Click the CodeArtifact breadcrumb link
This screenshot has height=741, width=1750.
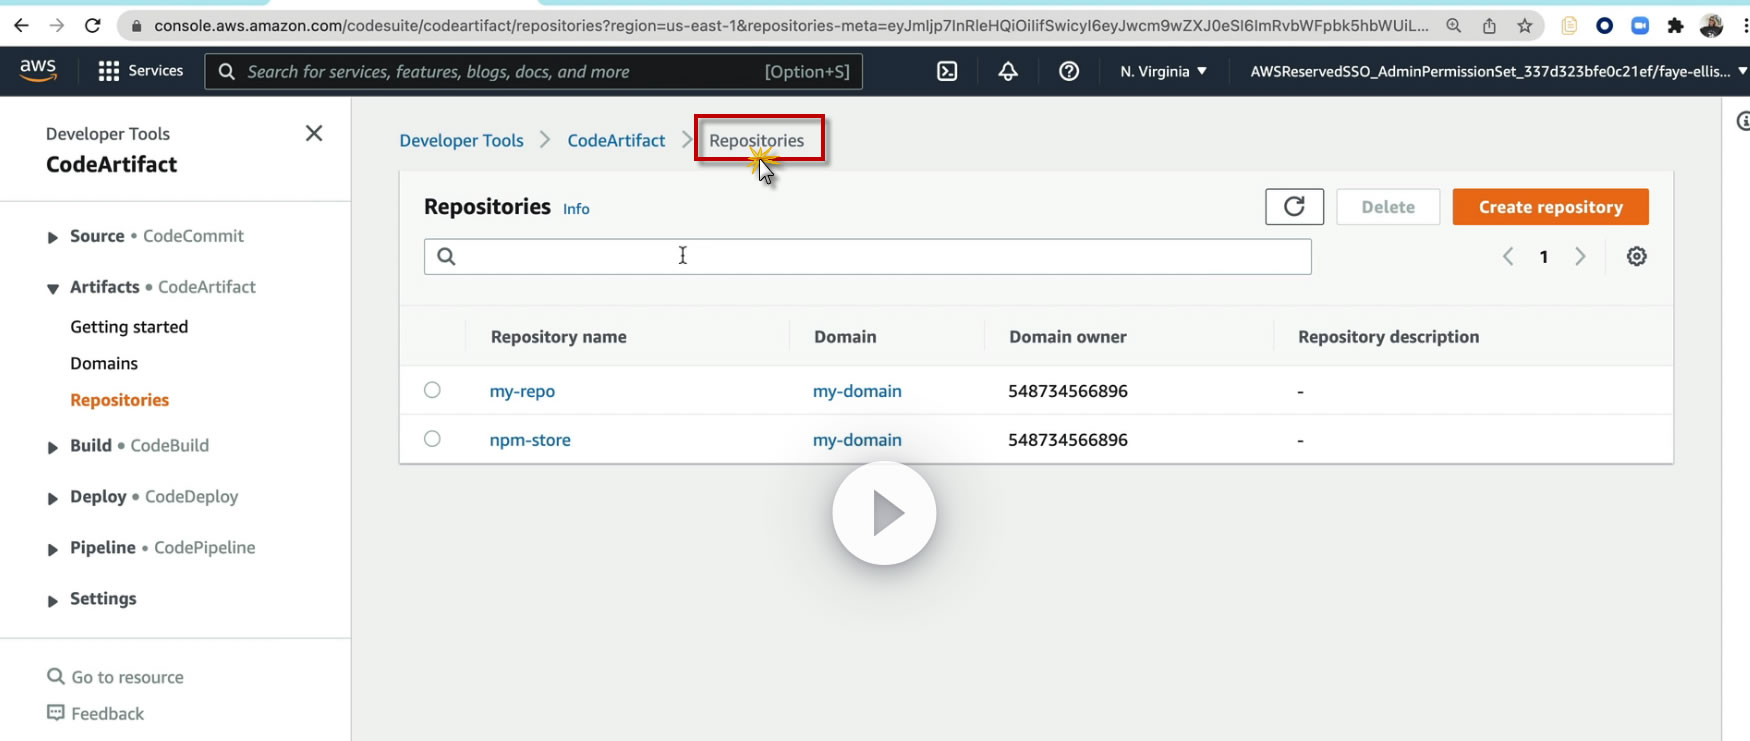616,141
